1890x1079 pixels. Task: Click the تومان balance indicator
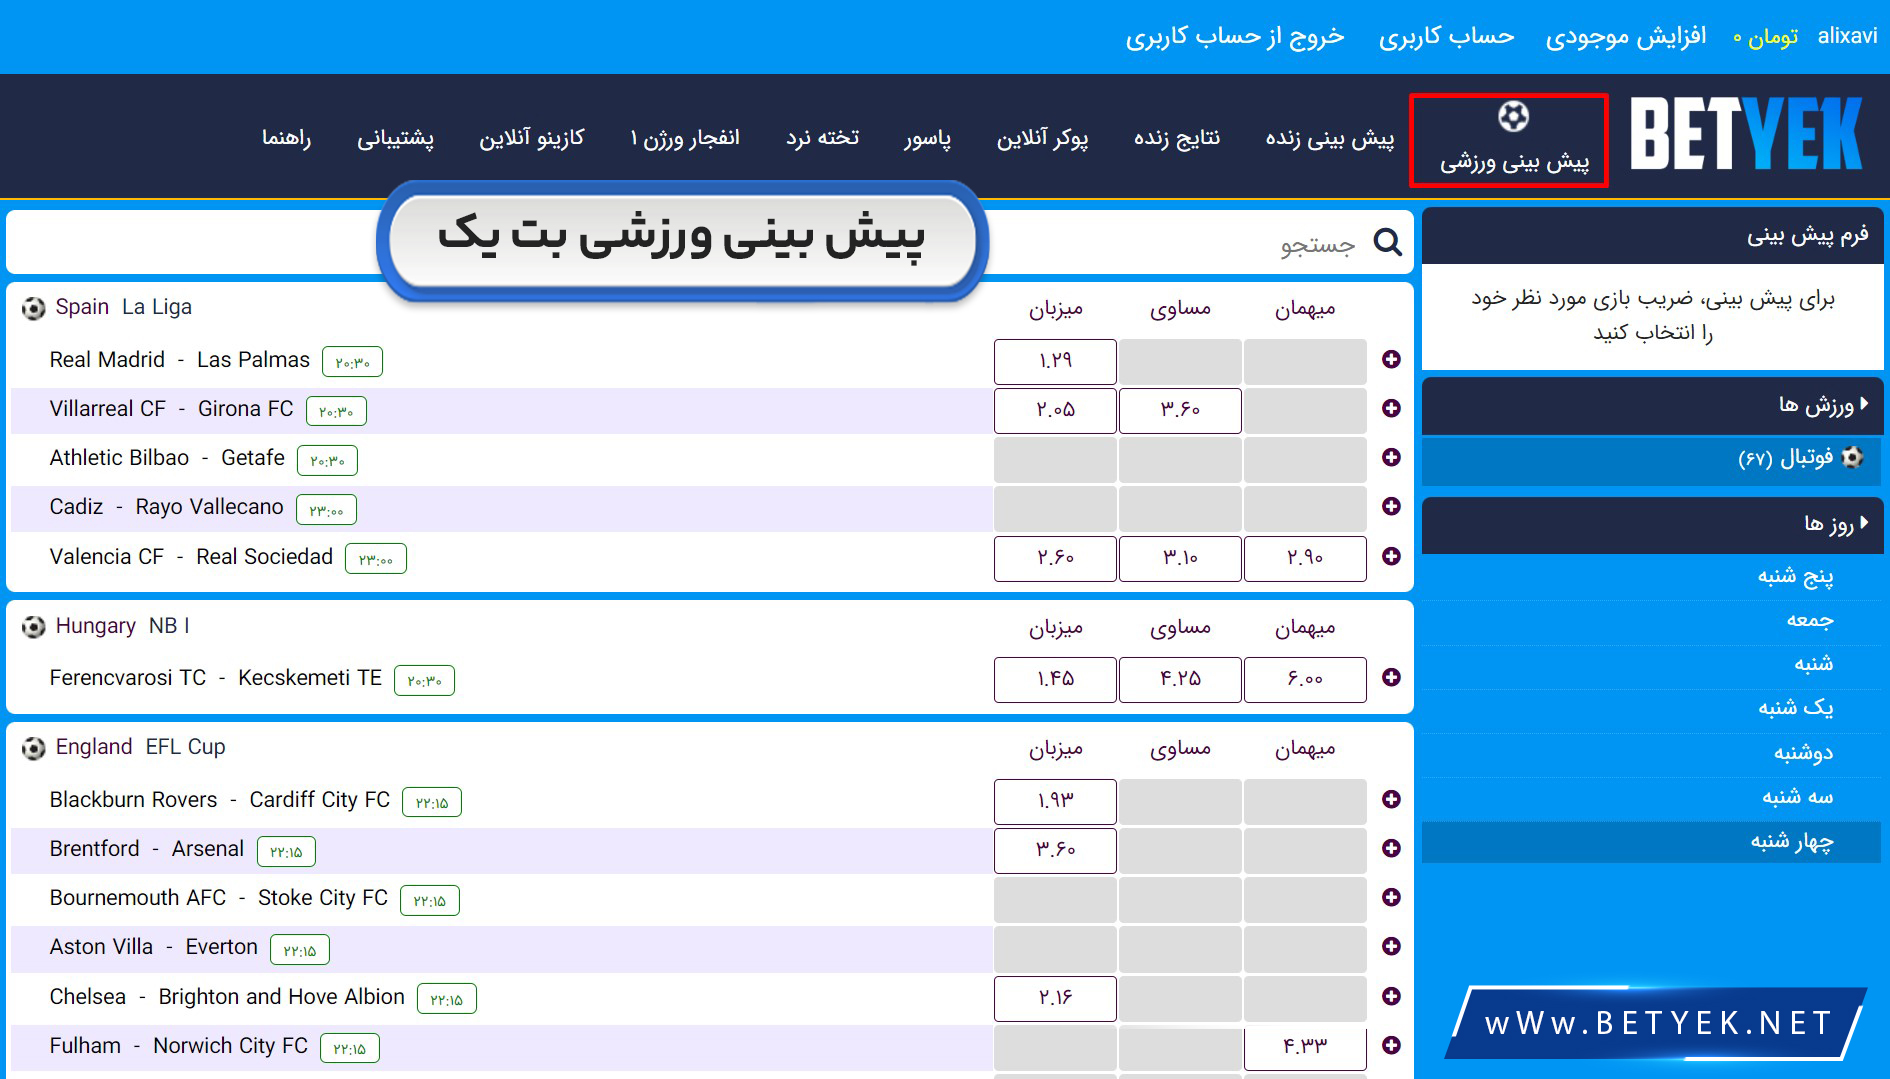pyautogui.click(x=1766, y=36)
